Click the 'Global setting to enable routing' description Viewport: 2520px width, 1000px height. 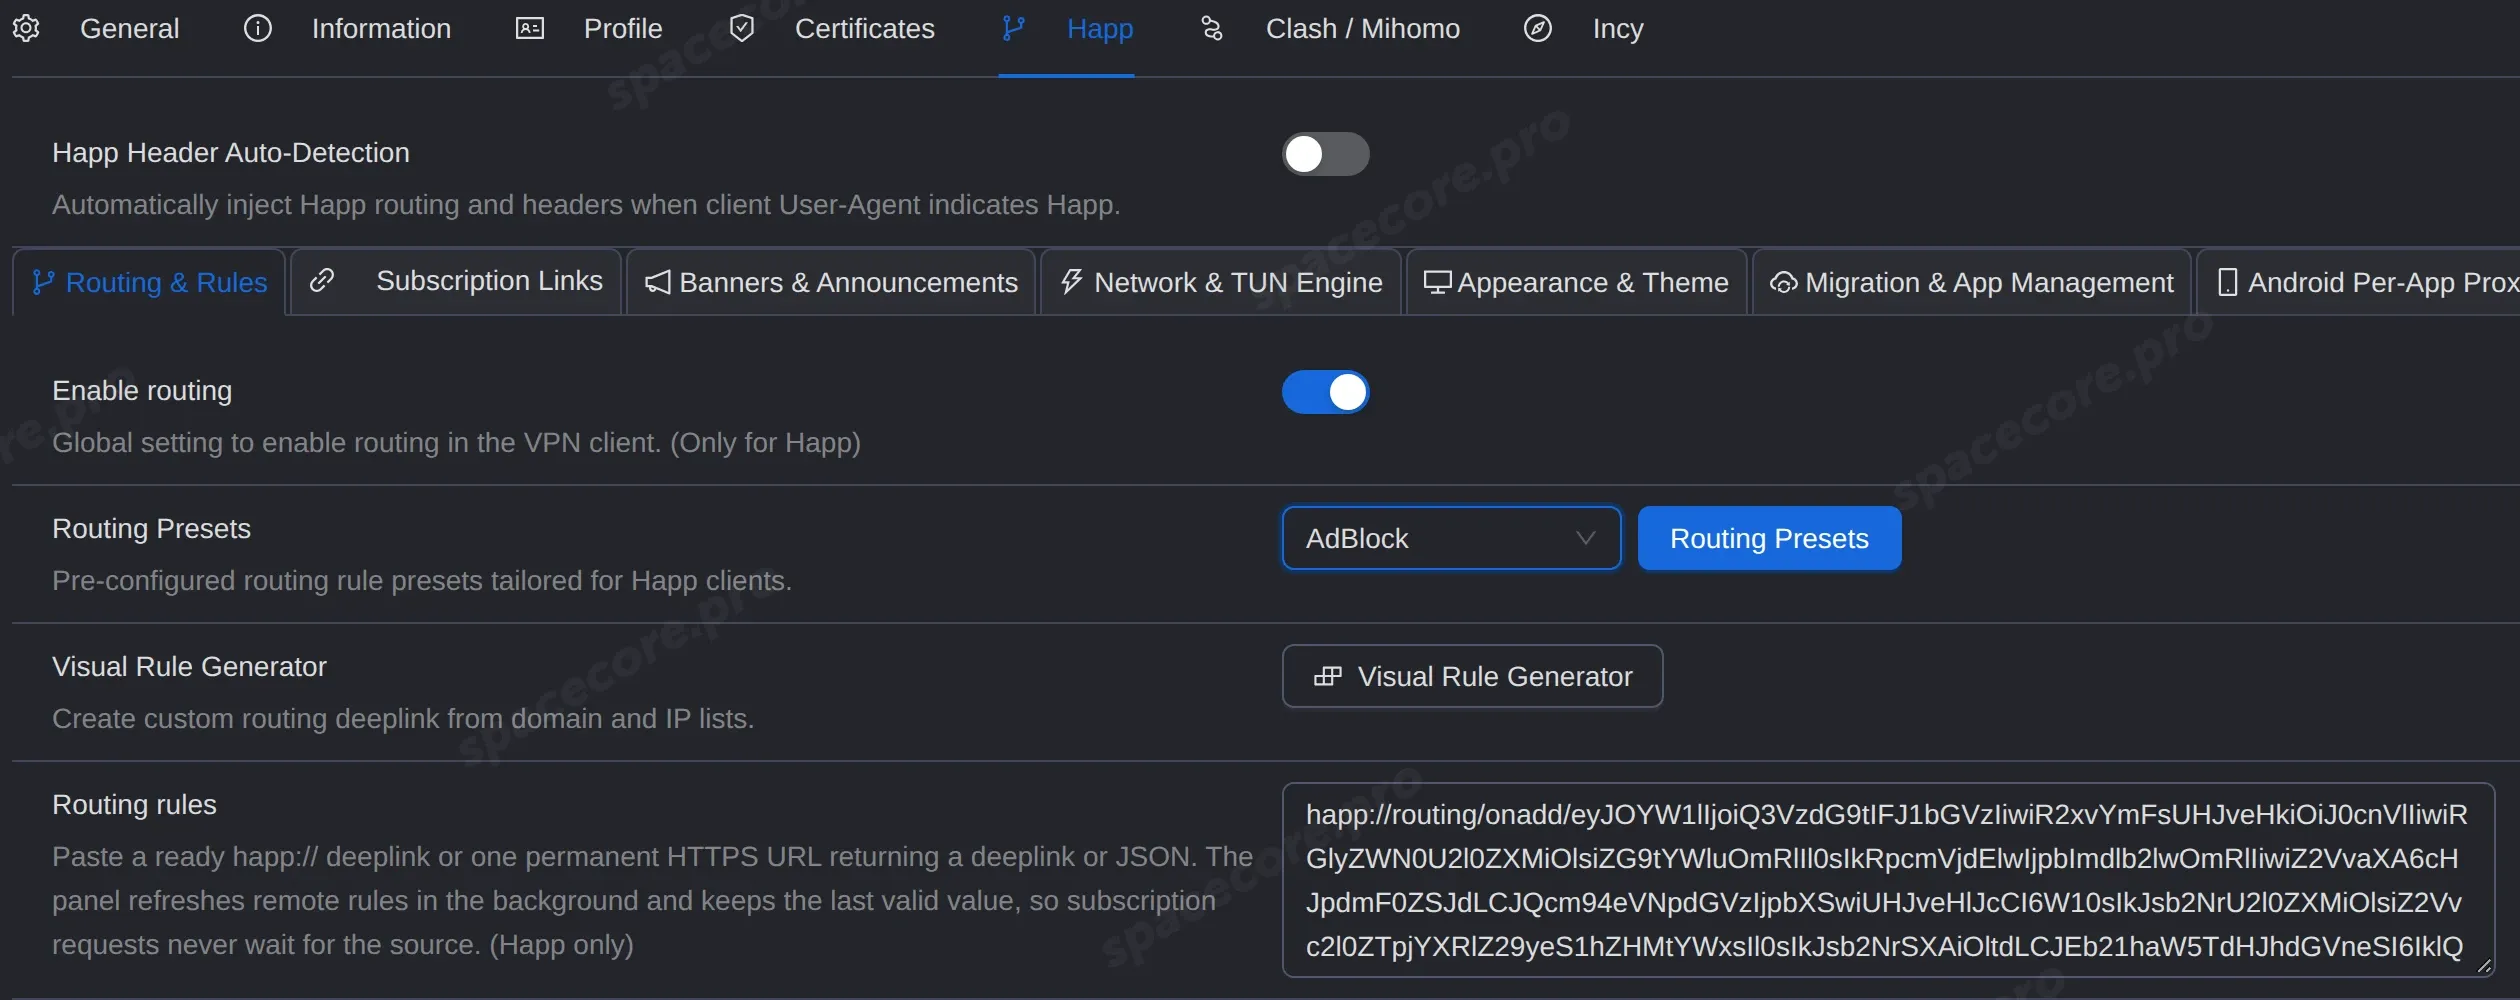click(x=456, y=443)
